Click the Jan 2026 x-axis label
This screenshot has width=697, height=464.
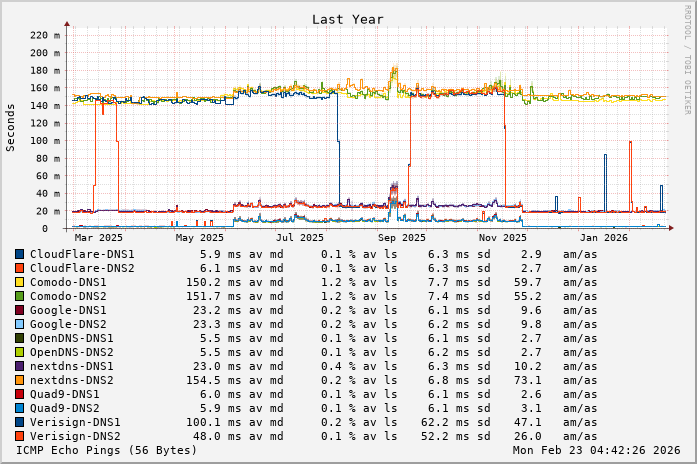coord(604,238)
